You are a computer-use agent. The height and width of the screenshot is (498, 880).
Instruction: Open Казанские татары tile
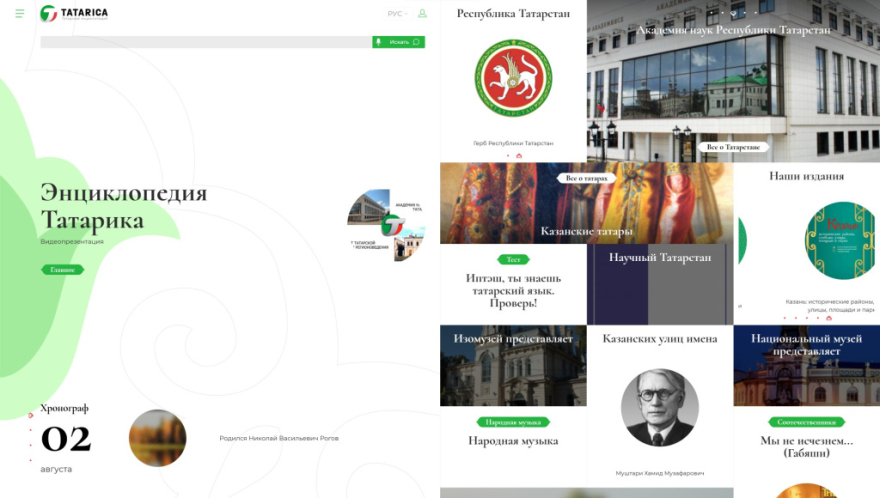click(586, 231)
